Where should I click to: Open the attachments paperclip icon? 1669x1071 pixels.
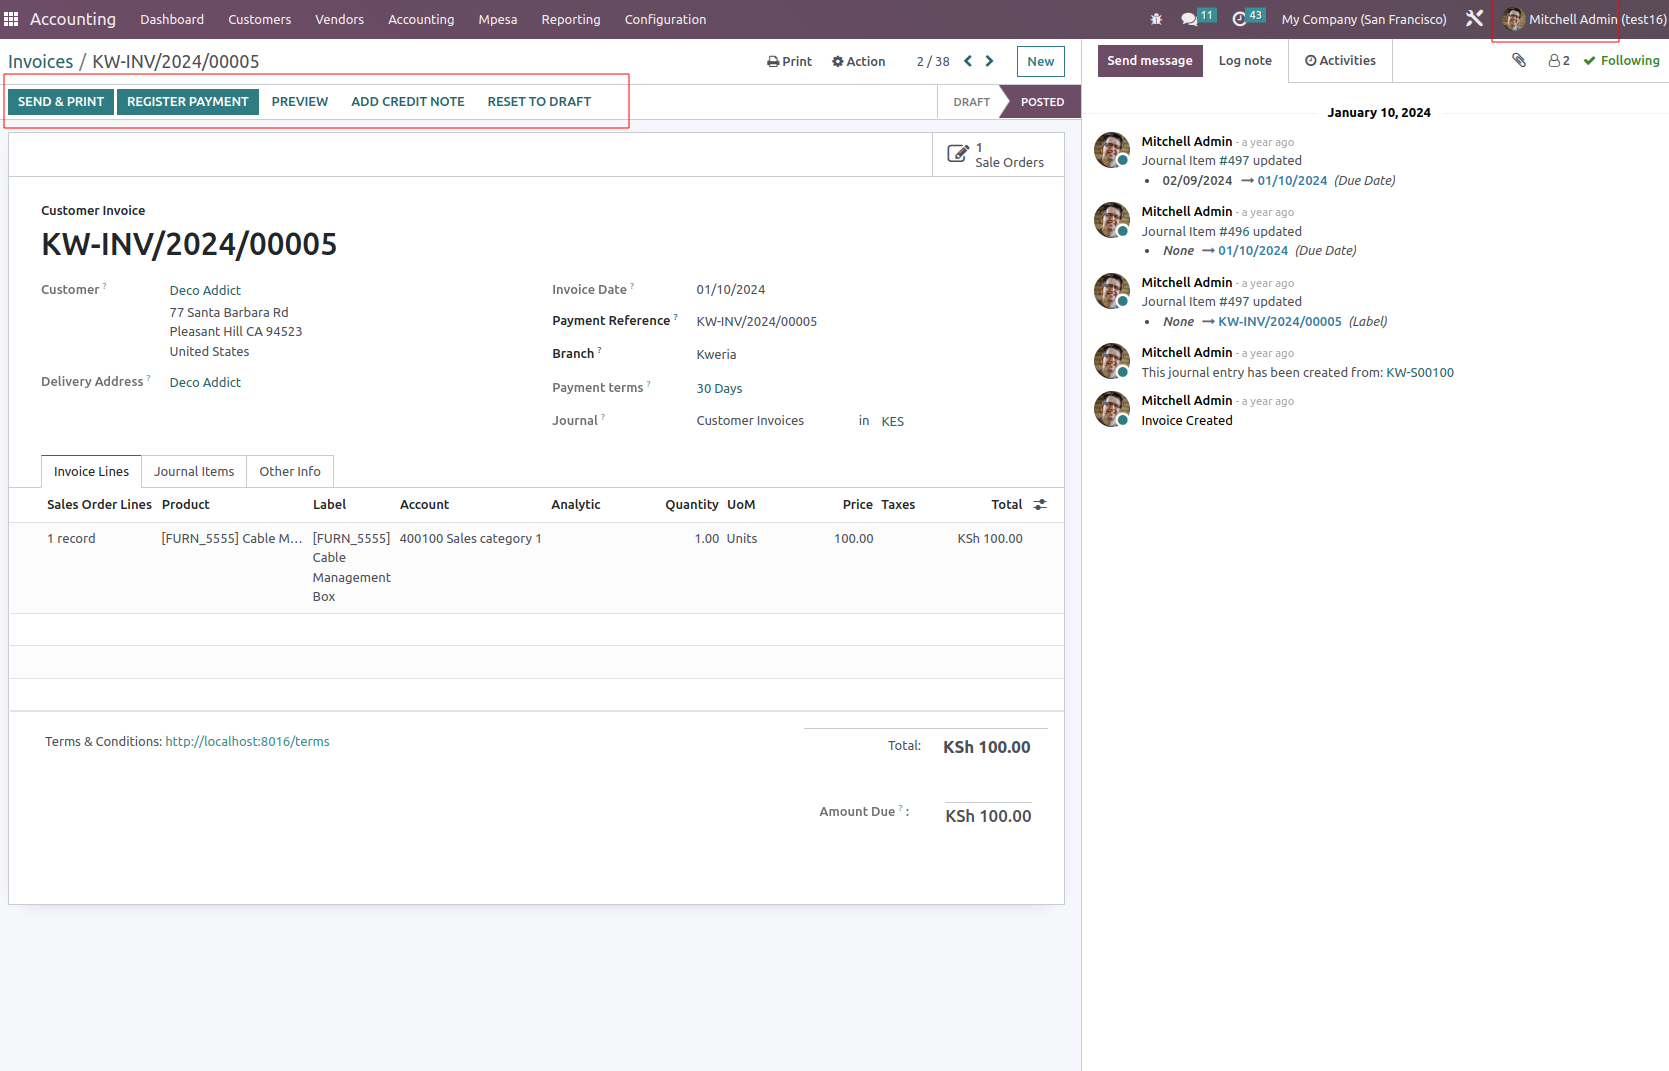[1519, 61]
